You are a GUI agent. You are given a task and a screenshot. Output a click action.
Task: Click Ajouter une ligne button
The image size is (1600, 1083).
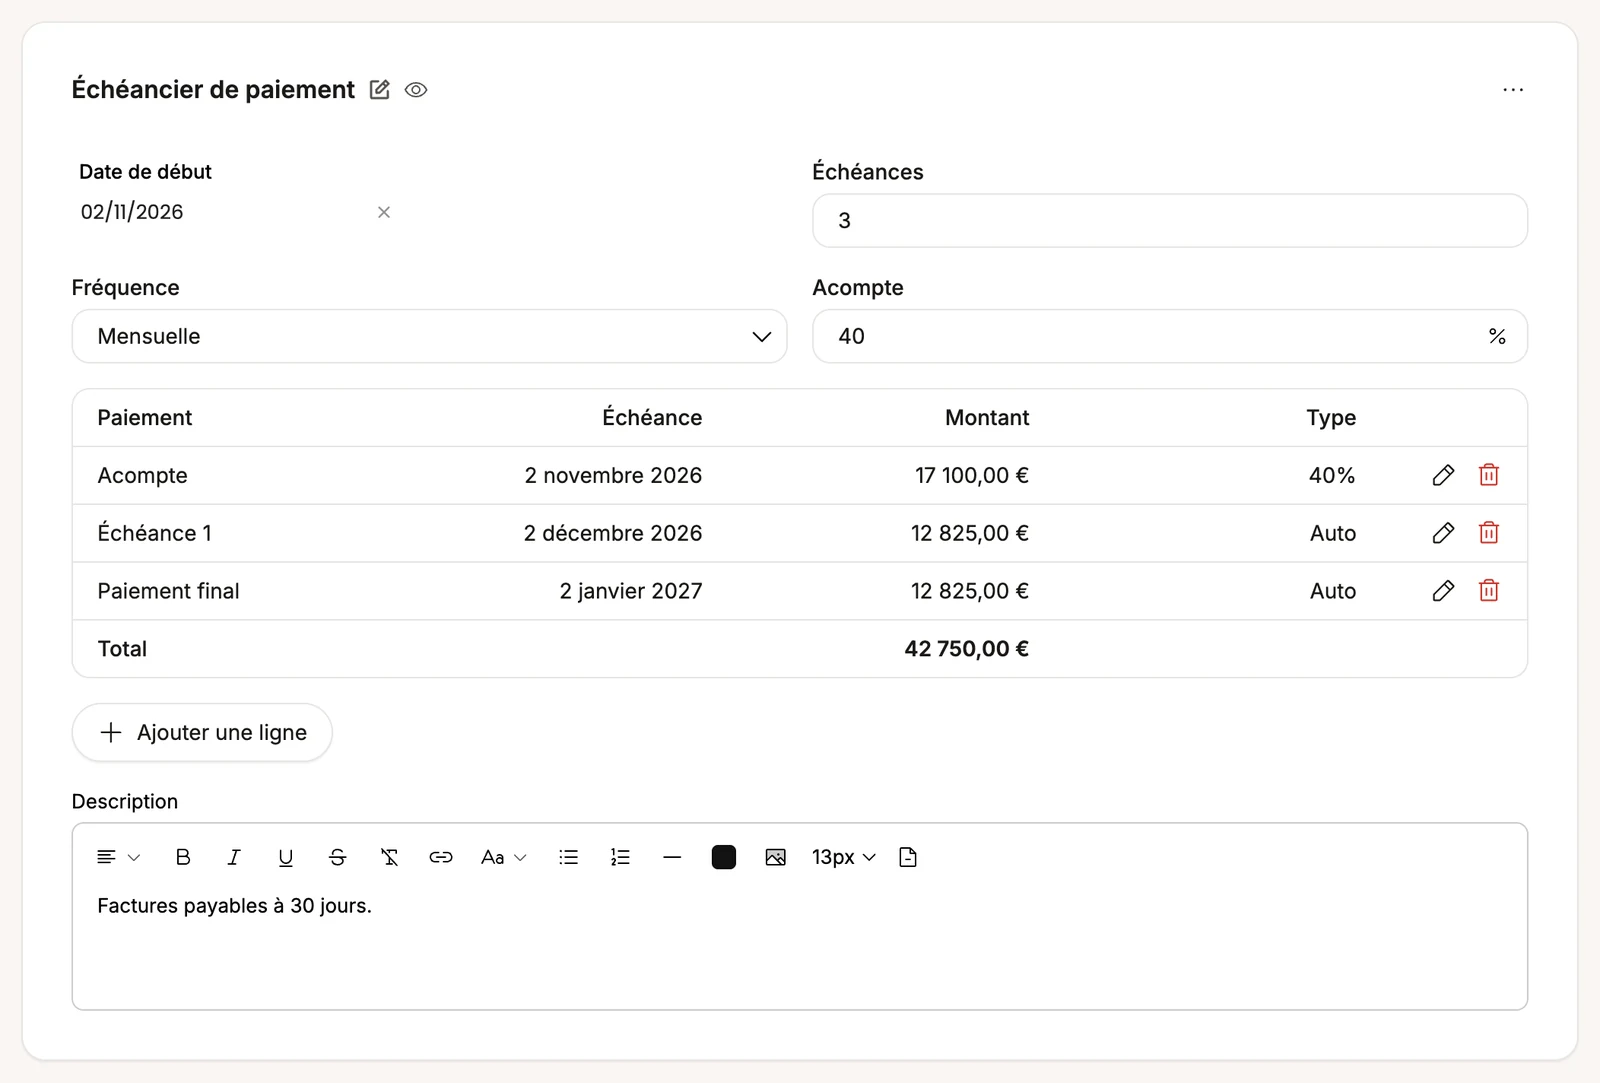tap(202, 733)
